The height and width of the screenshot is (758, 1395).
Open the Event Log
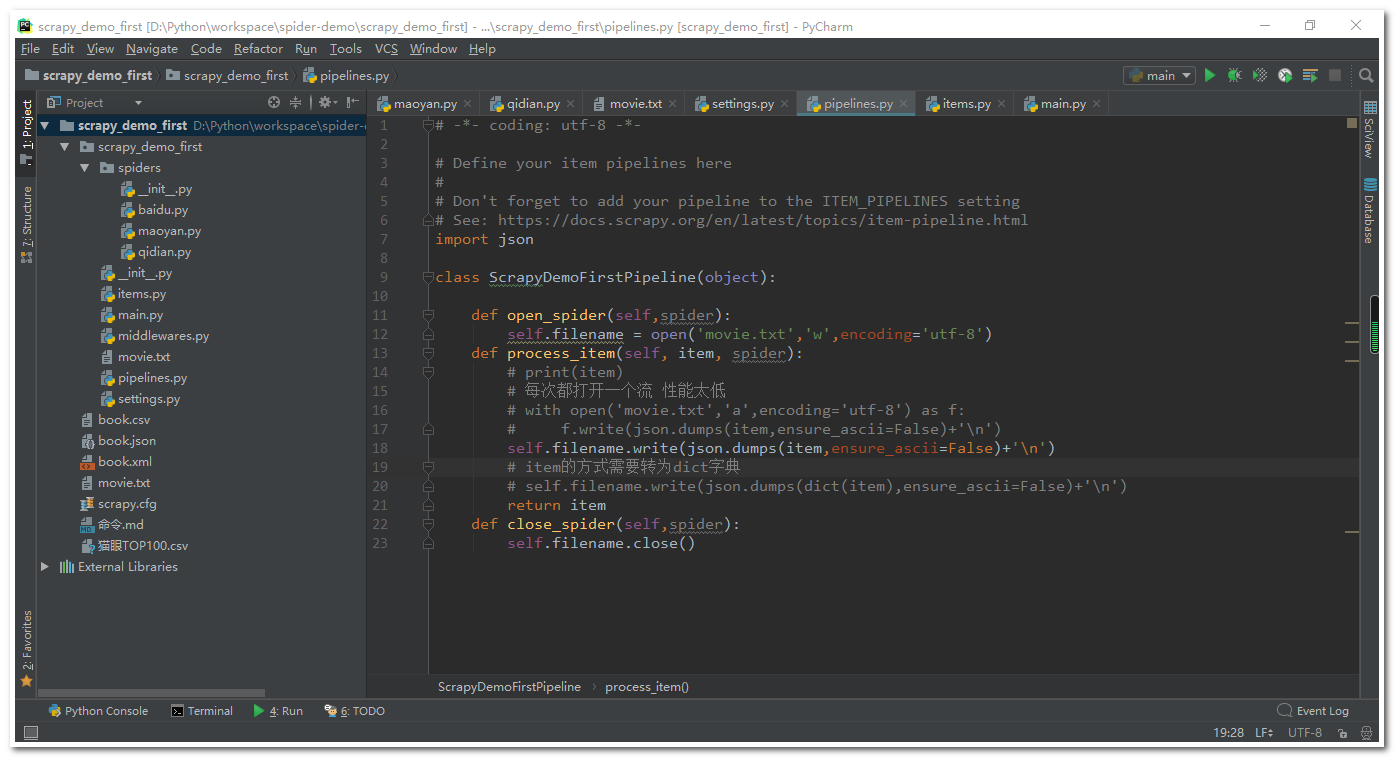point(1313,711)
